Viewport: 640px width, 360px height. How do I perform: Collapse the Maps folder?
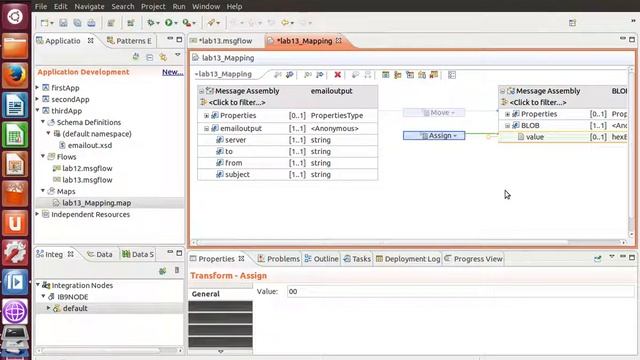[x=43, y=191]
